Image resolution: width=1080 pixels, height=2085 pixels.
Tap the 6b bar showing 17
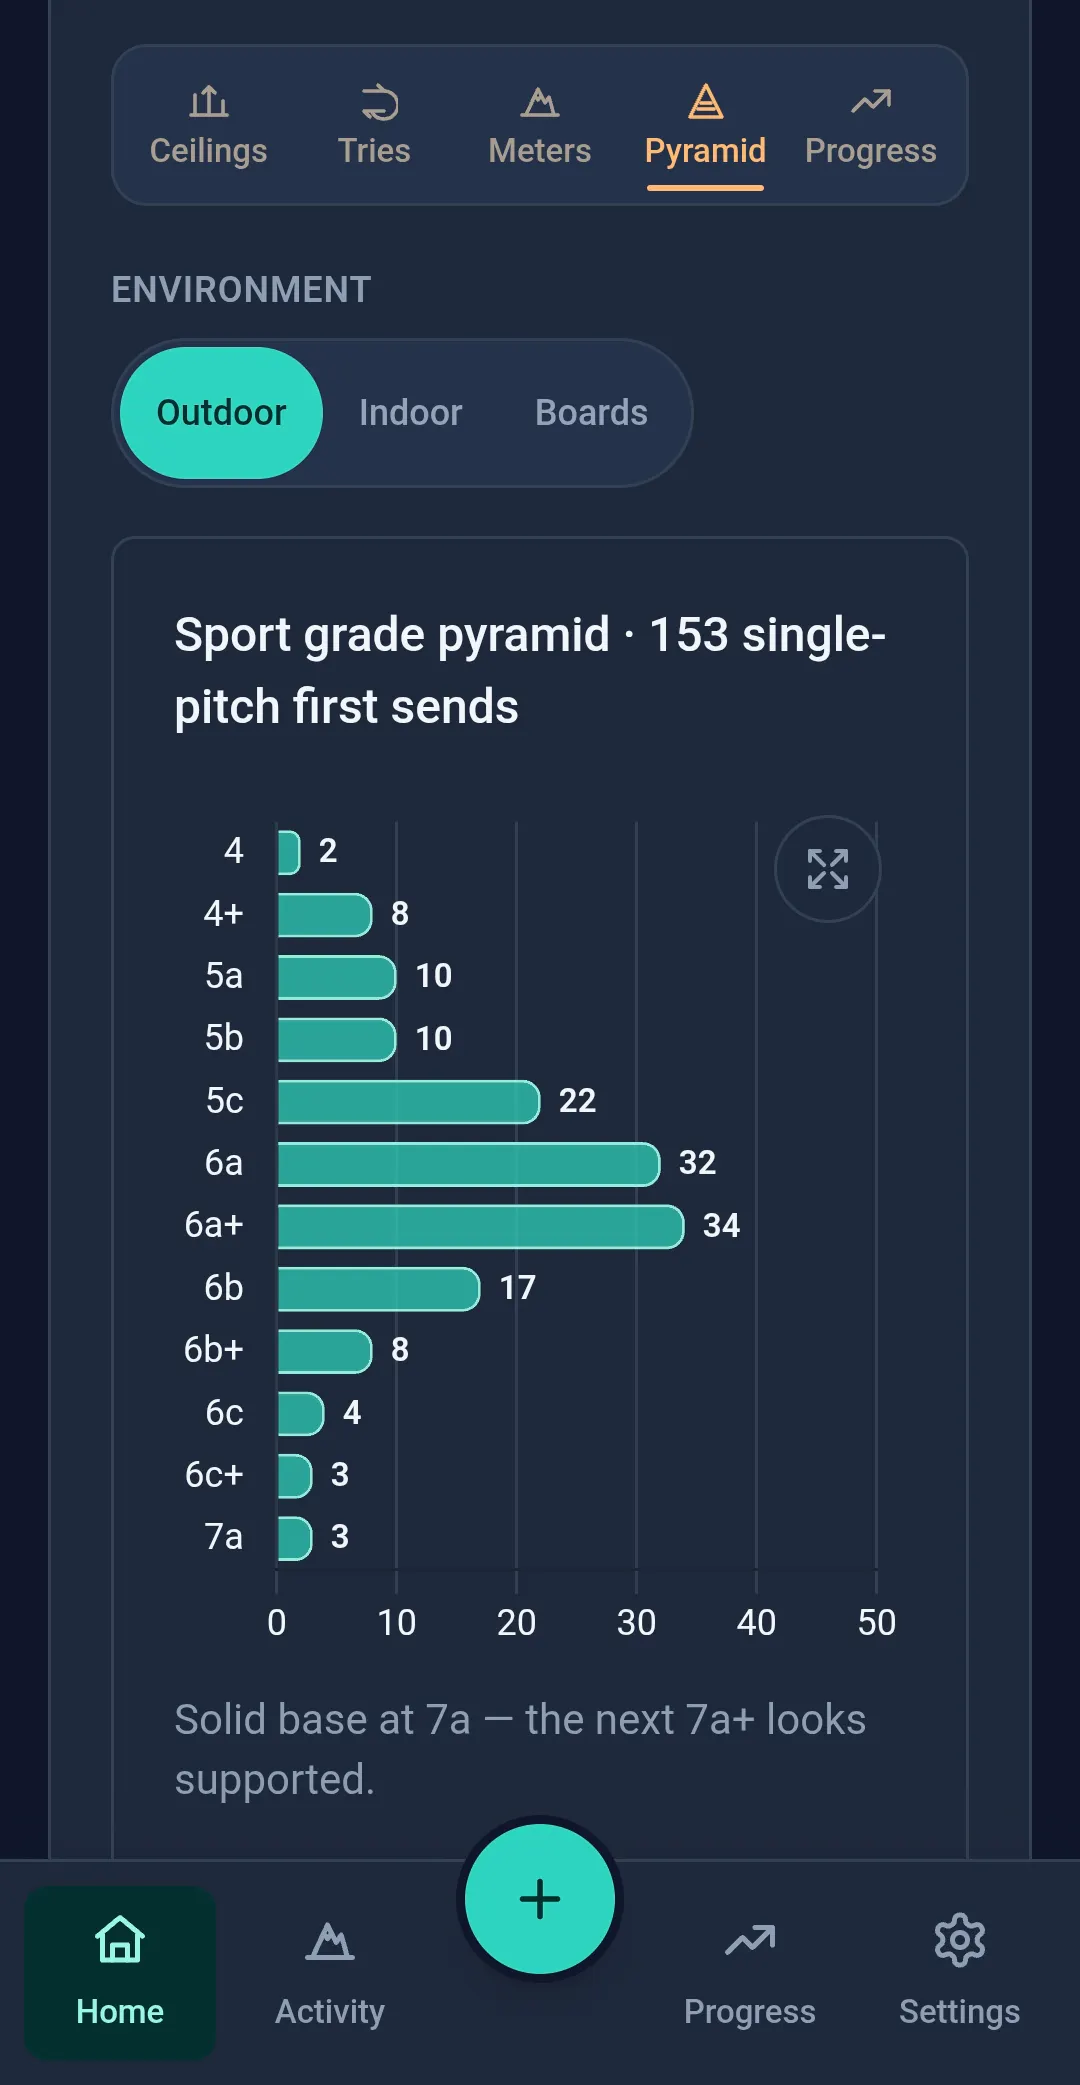pos(378,1289)
